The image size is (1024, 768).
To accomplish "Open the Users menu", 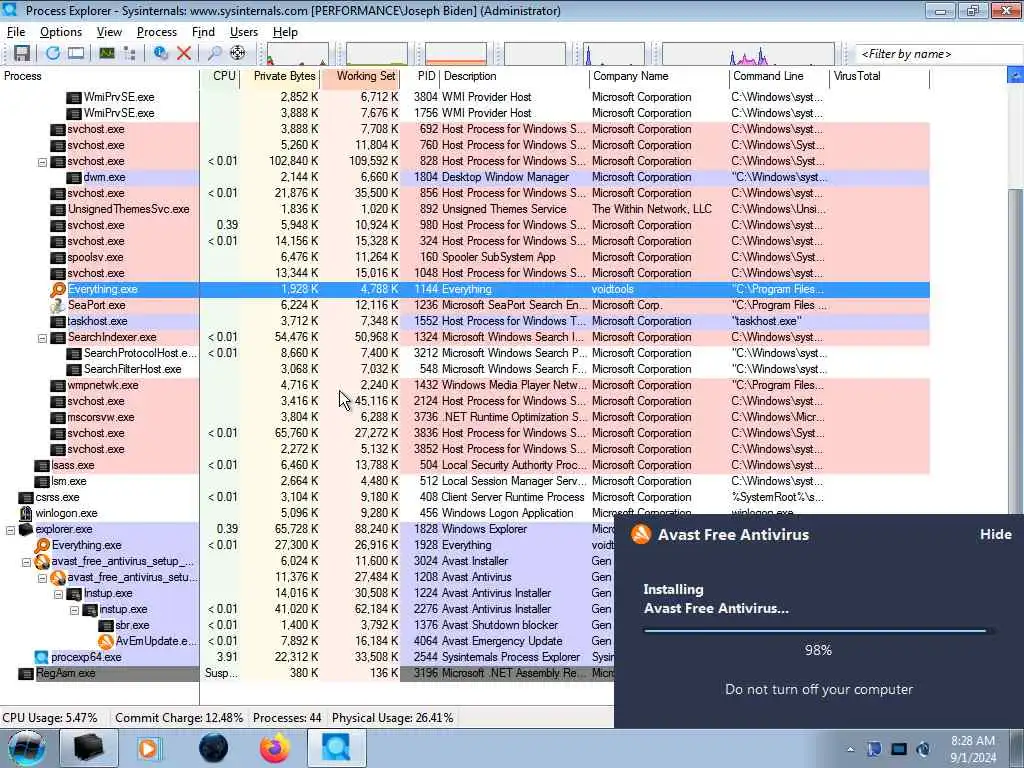I will coord(244,31).
